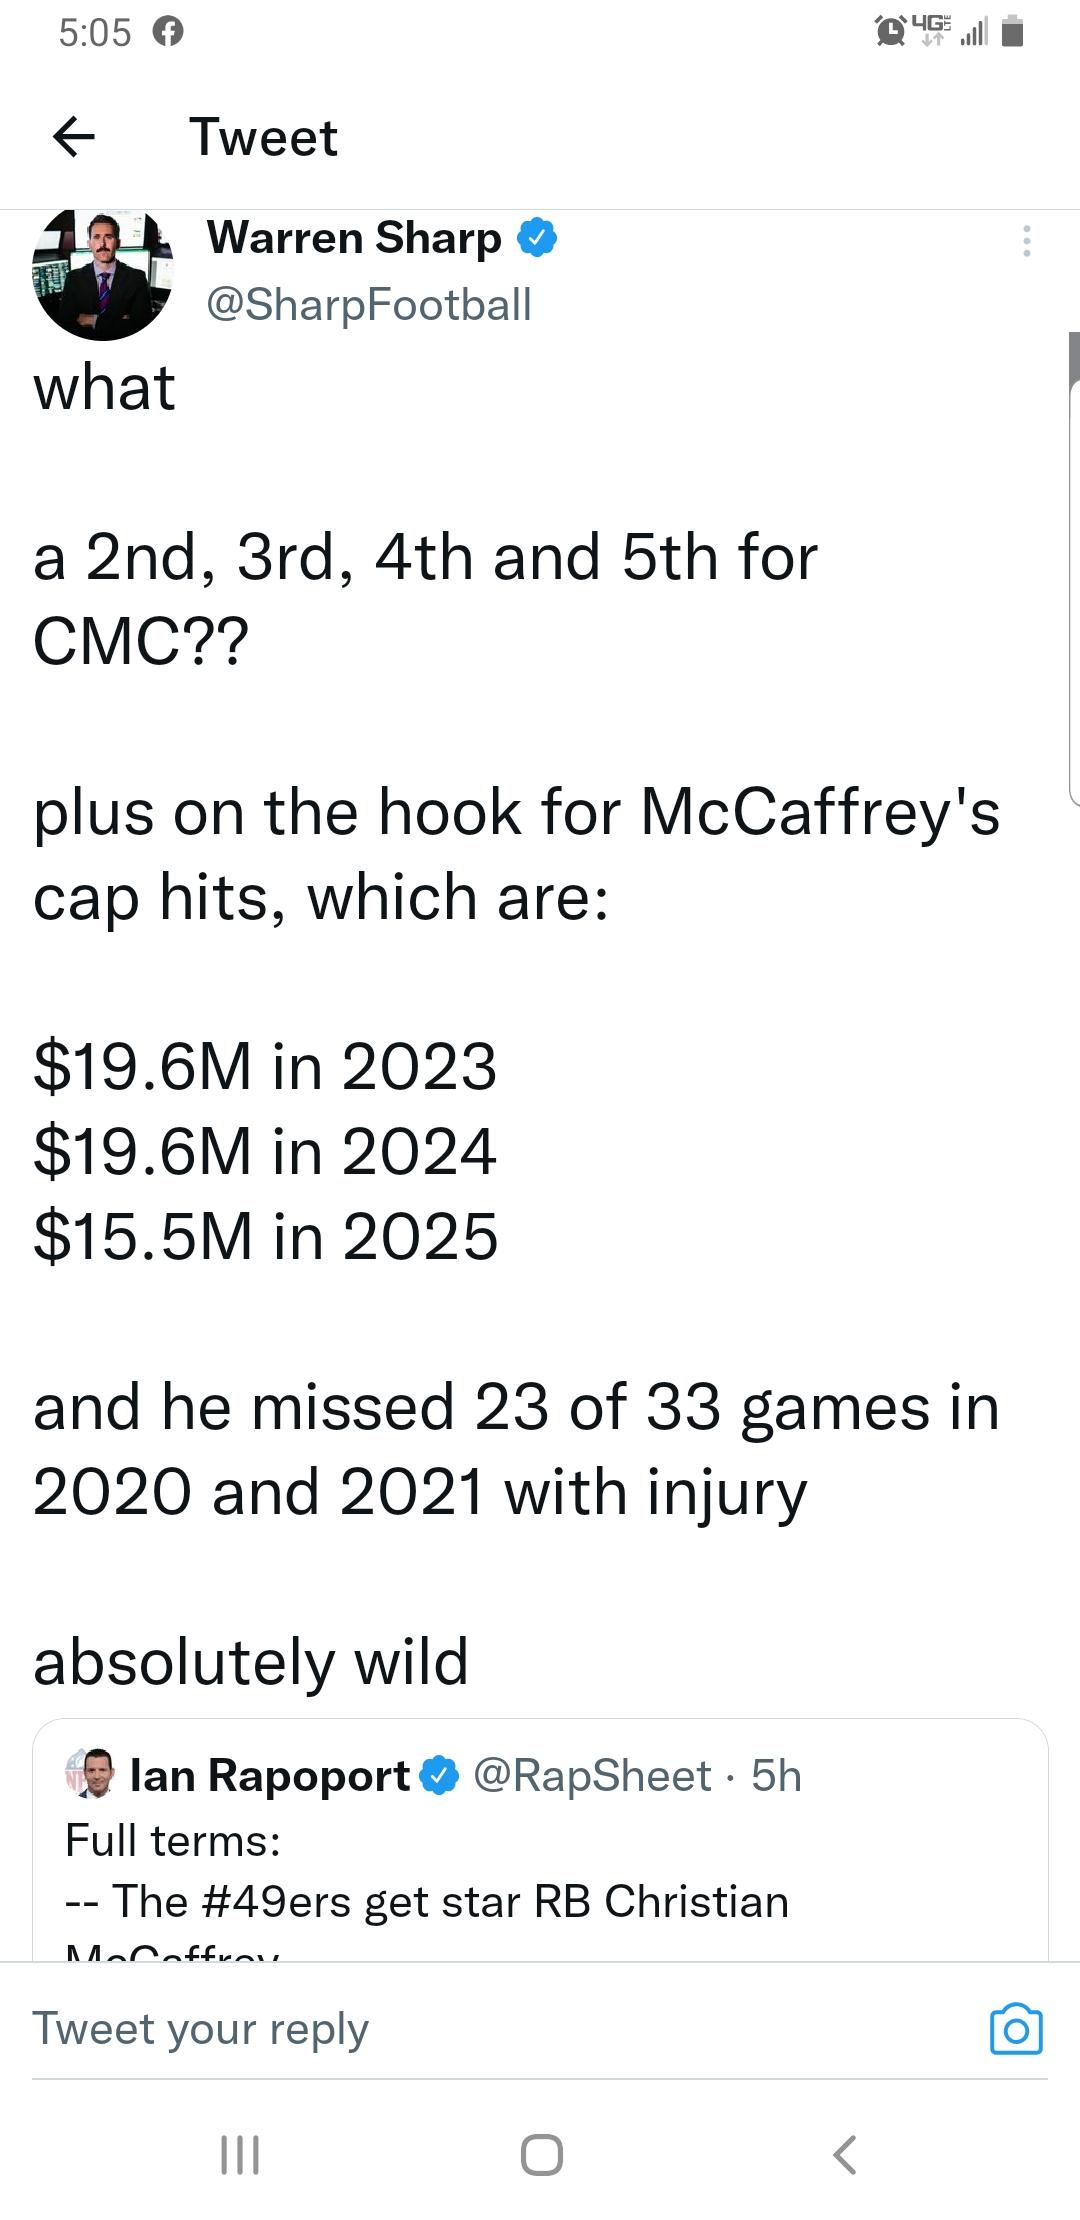Tap the back arrow icon
The image size is (1080, 2220).
click(x=73, y=137)
